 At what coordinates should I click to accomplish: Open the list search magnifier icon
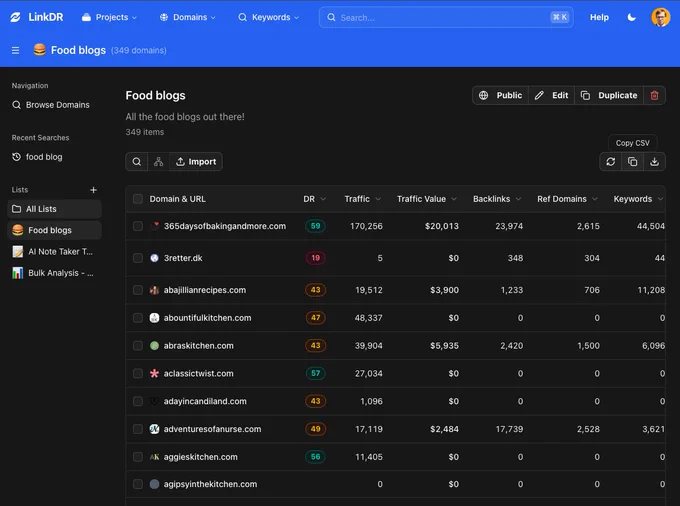(137, 162)
